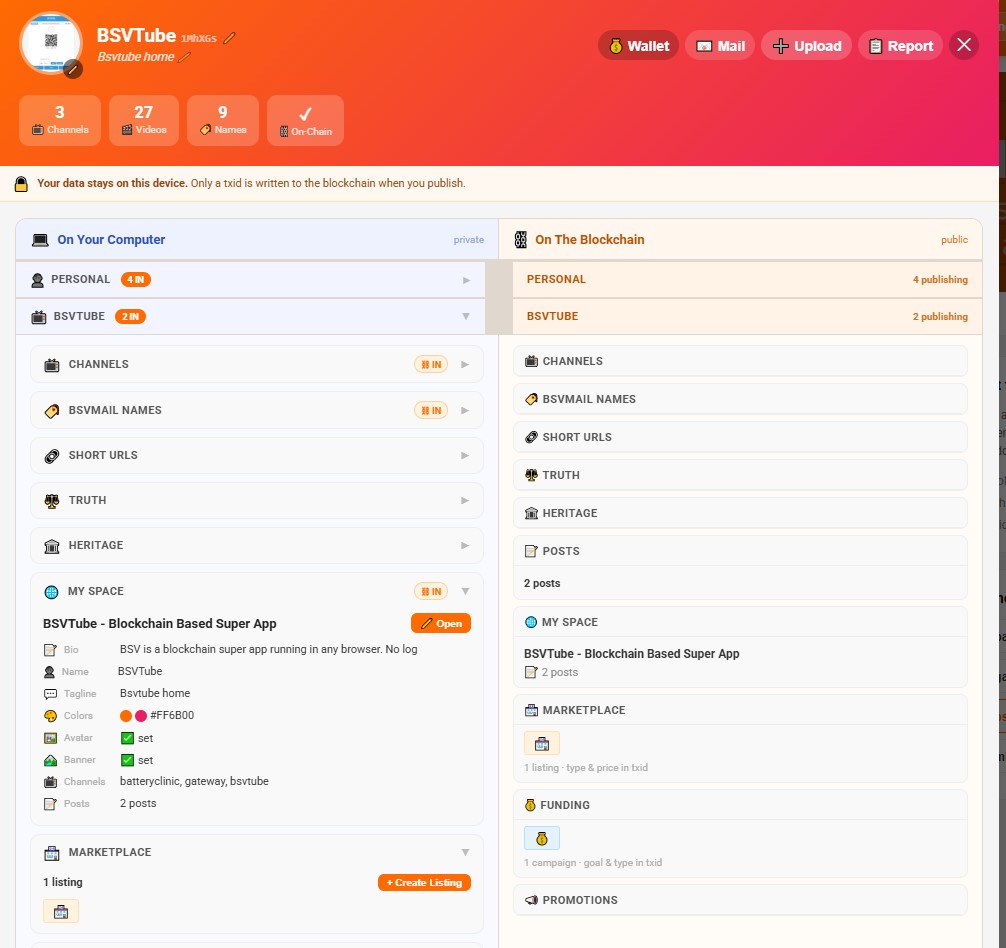
Task: Click the laptop icon beside On Your Computer
Action: (x=40, y=240)
